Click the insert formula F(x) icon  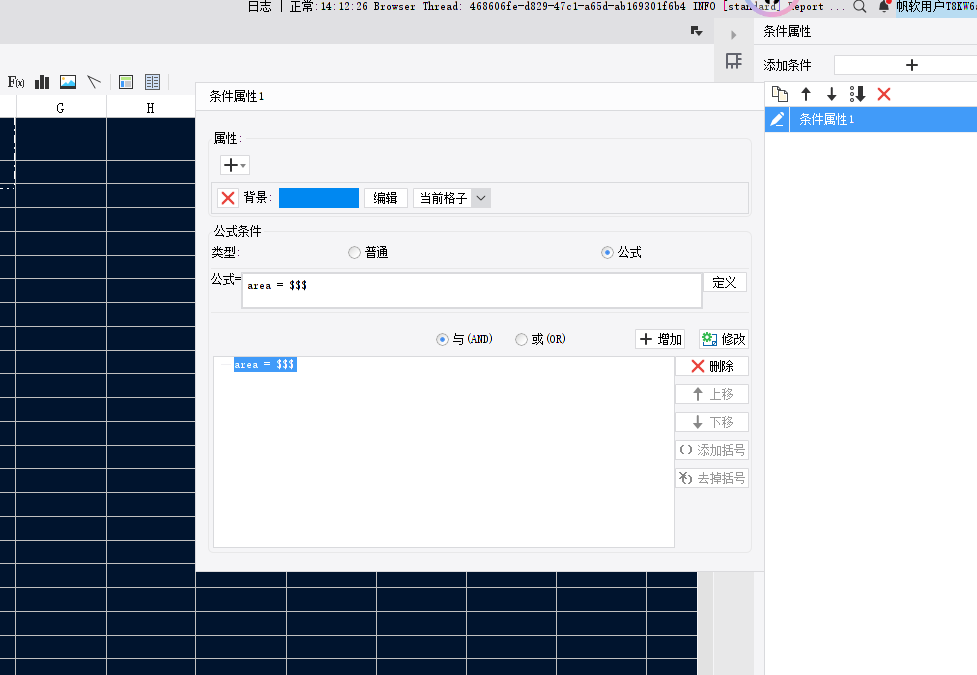(x=16, y=82)
